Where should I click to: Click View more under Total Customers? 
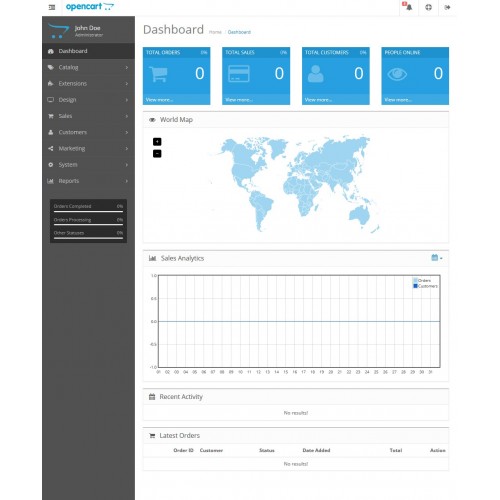point(318,100)
